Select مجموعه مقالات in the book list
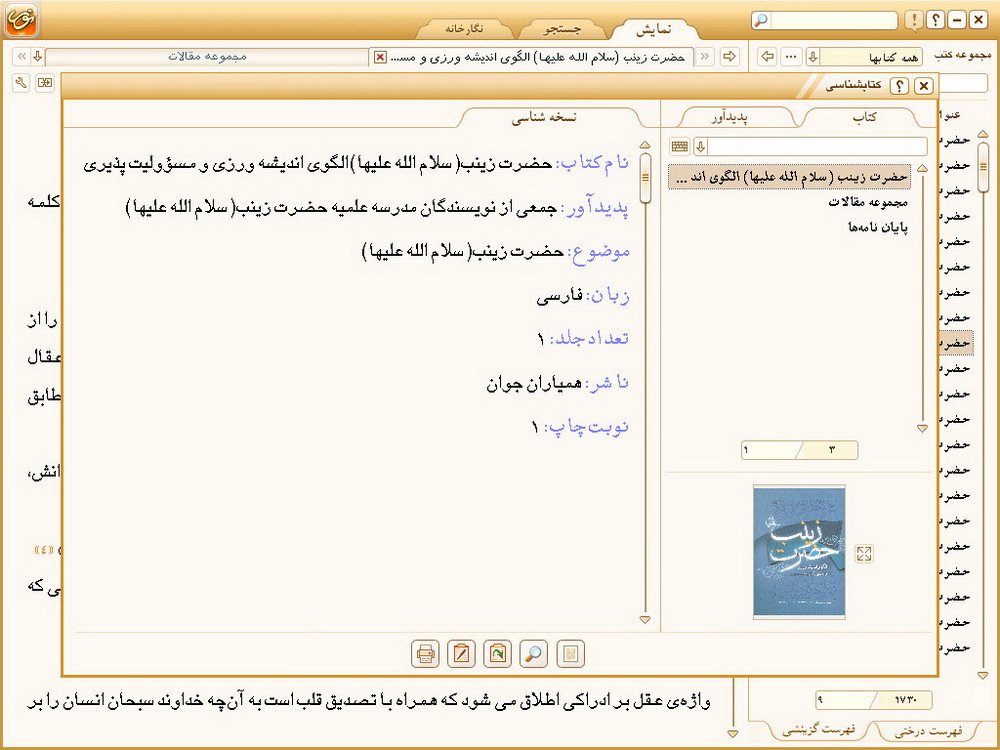 pyautogui.click(x=866, y=202)
